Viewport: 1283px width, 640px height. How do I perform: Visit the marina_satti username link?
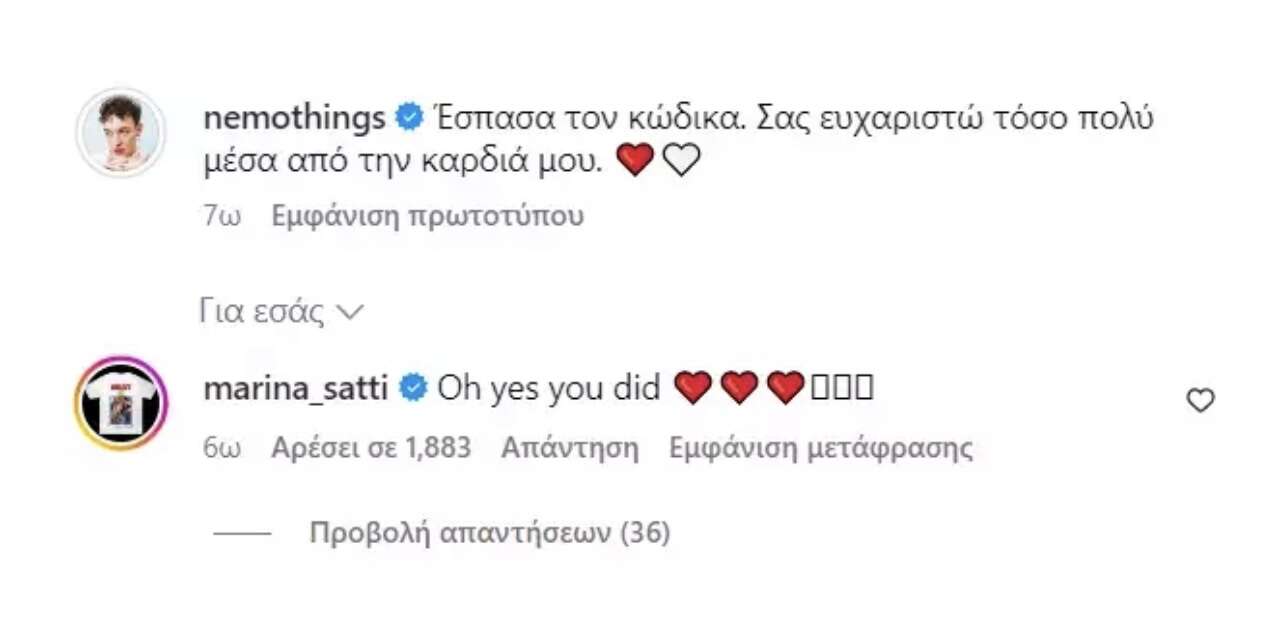[295, 388]
